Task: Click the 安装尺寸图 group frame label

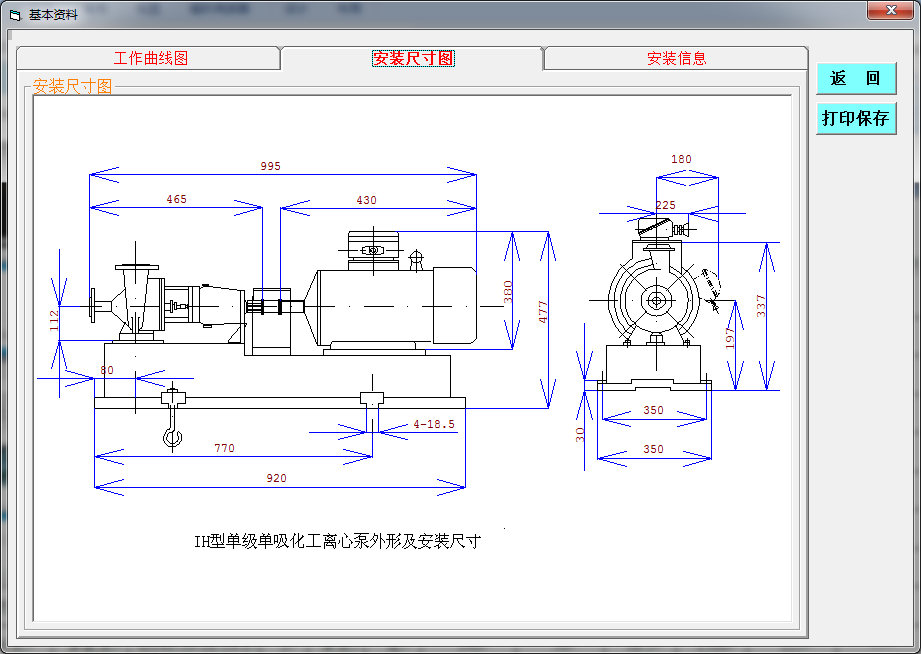Action: (72, 86)
